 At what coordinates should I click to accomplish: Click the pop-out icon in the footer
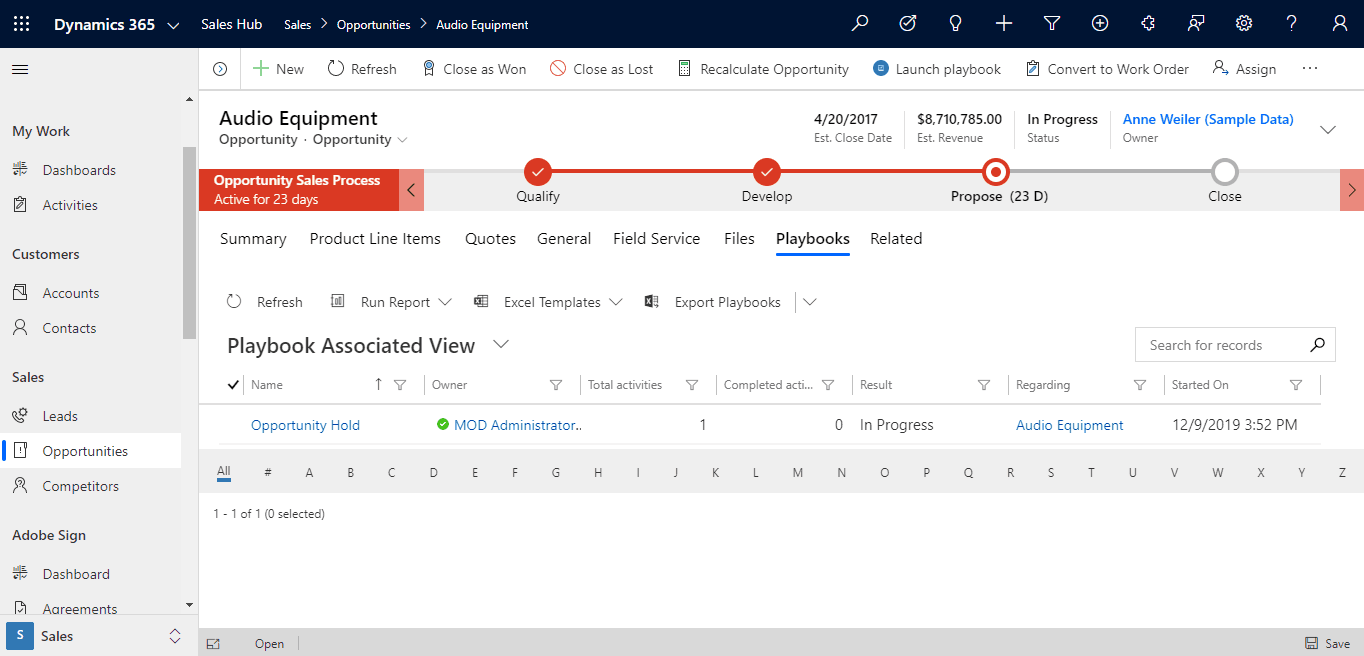(x=213, y=644)
